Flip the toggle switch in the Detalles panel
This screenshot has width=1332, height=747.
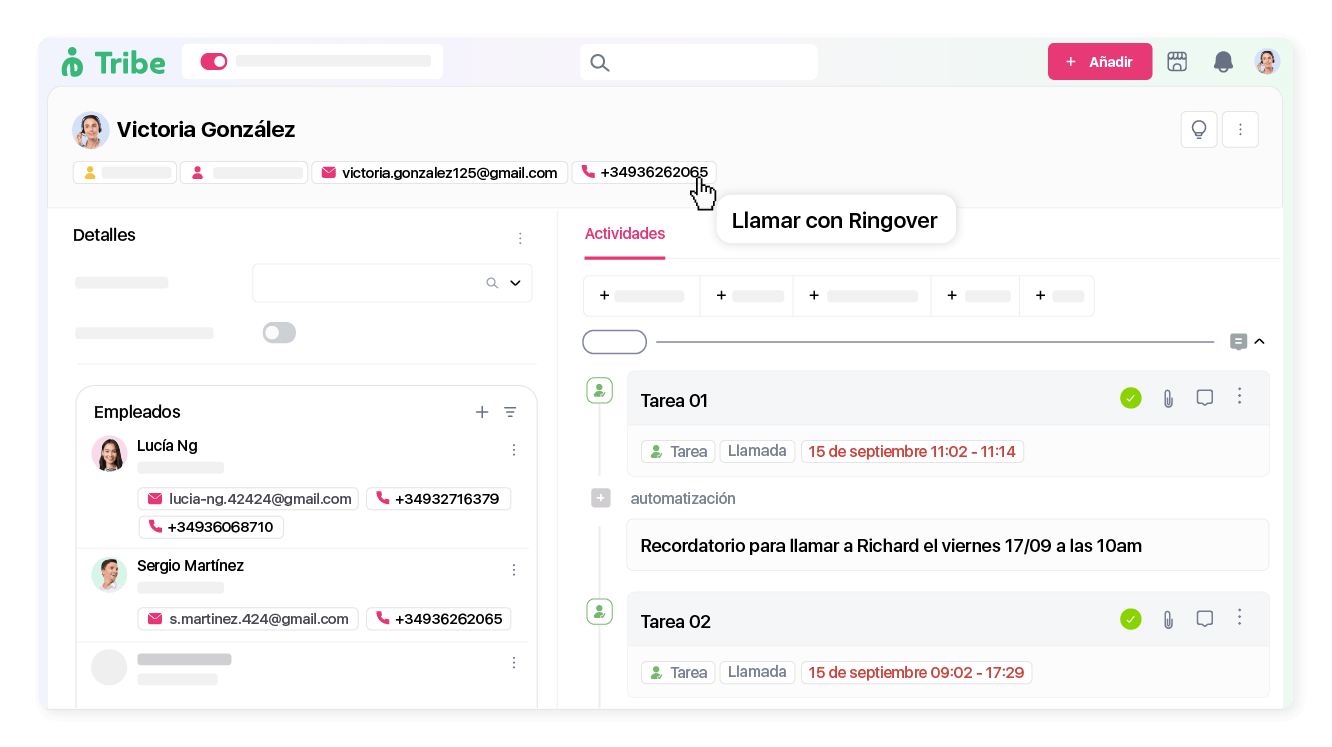click(x=279, y=332)
